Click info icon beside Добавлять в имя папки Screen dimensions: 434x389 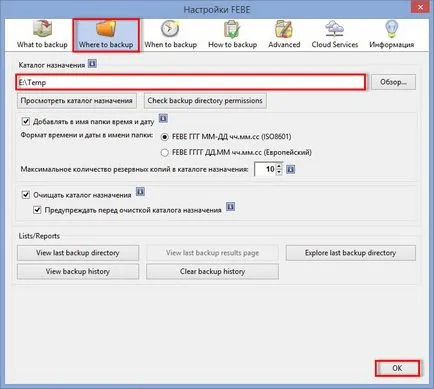point(163,118)
